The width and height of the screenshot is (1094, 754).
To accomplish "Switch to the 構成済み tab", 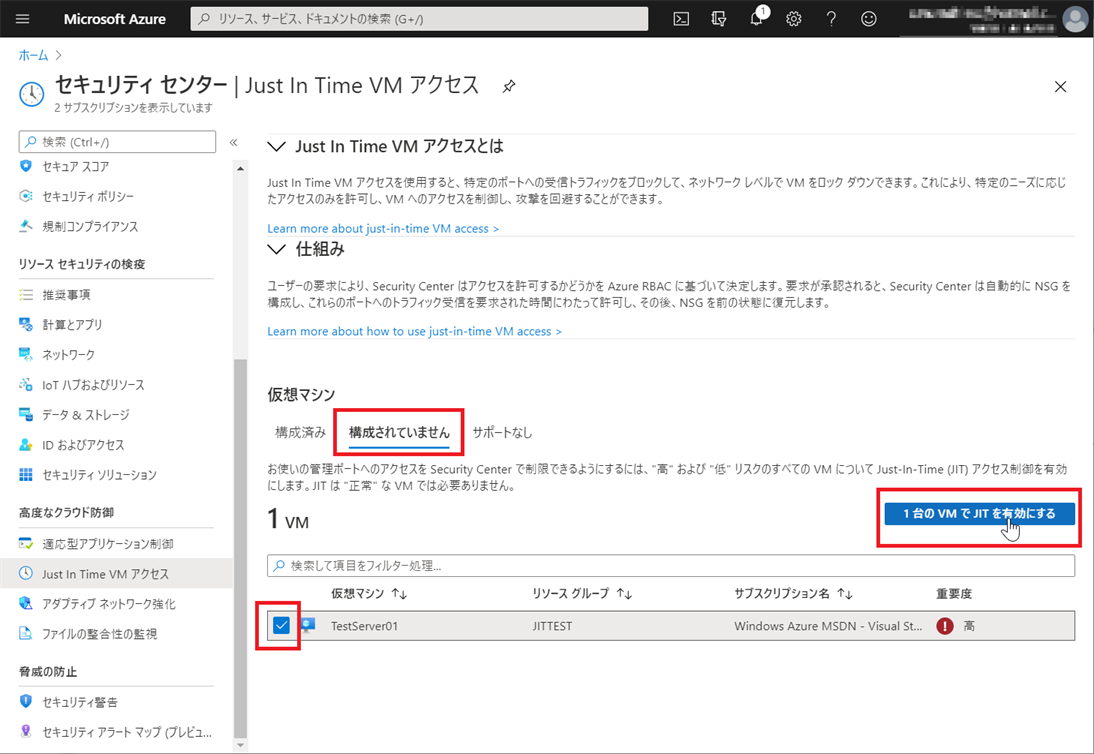I will (x=300, y=432).
